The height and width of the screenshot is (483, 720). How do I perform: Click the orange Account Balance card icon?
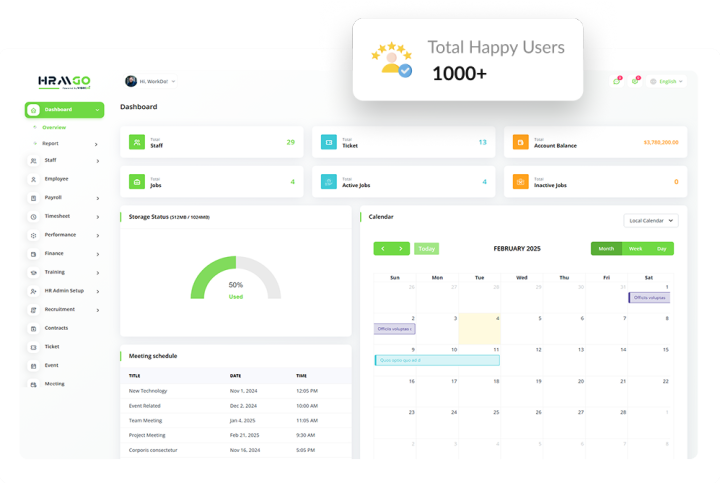click(521, 142)
